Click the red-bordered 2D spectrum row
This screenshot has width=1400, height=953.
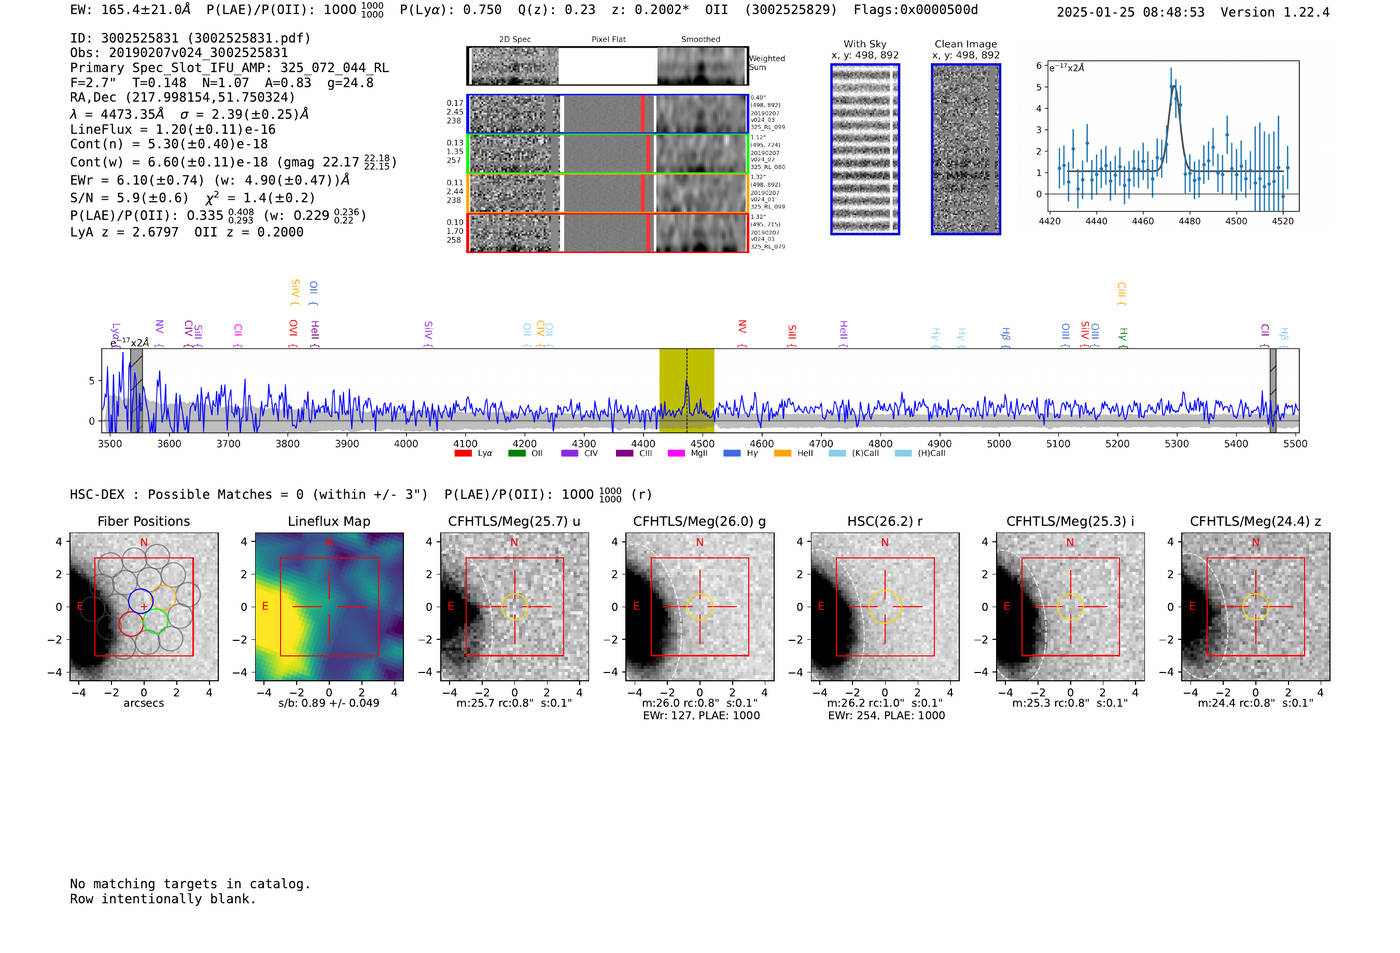tap(608, 232)
